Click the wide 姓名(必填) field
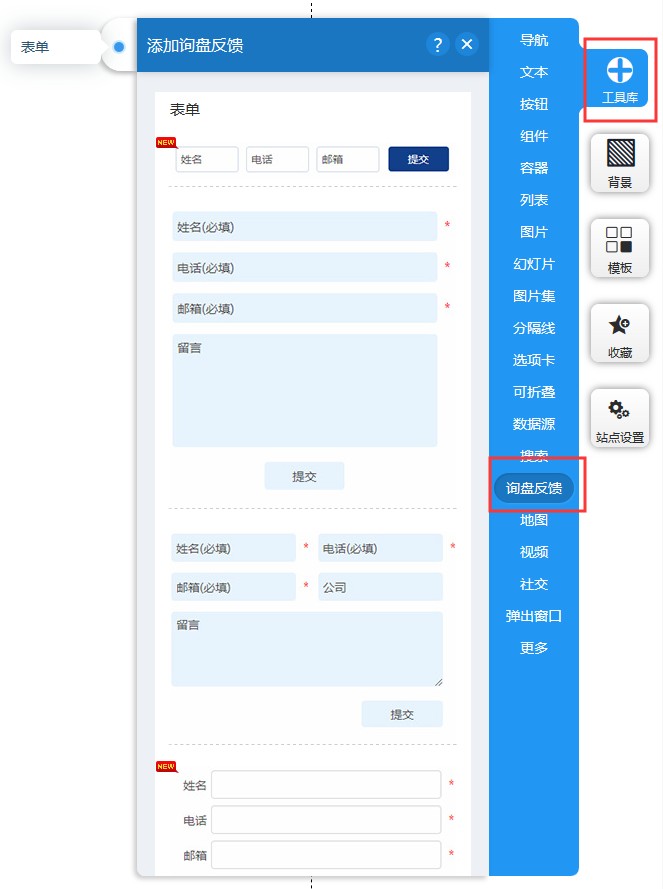 [305, 227]
